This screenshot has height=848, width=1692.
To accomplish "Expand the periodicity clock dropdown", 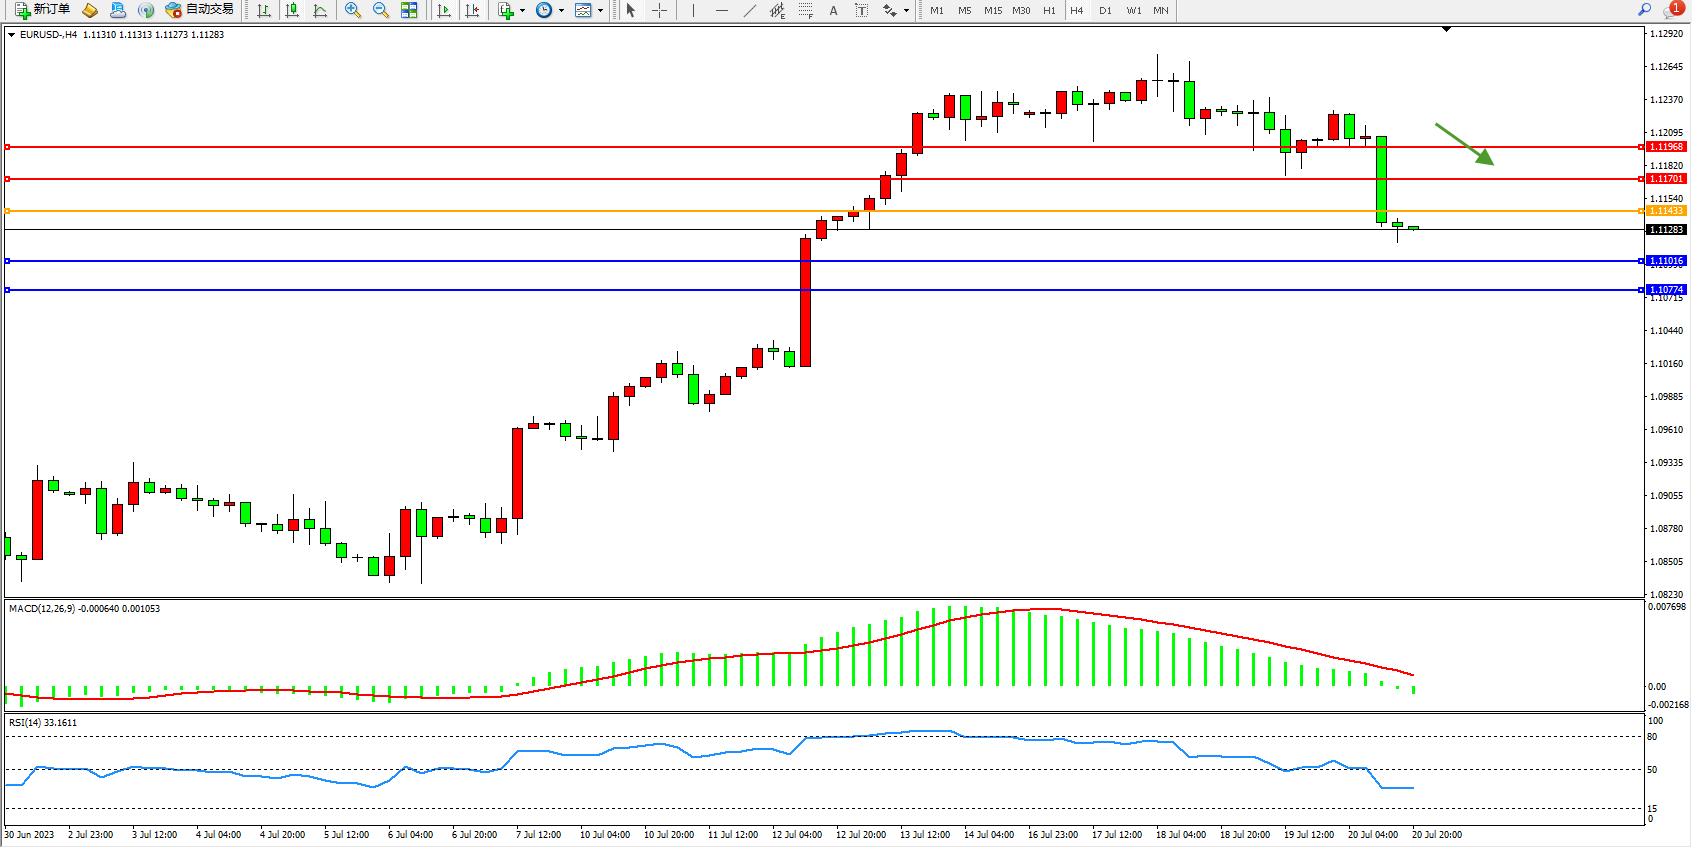I will point(561,10).
